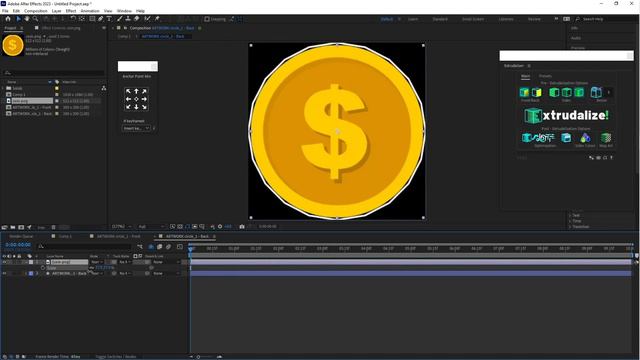Image resolution: width=640 pixels, height=360 pixels.
Task: Select the Type text tool
Action: click(x=109, y=19)
